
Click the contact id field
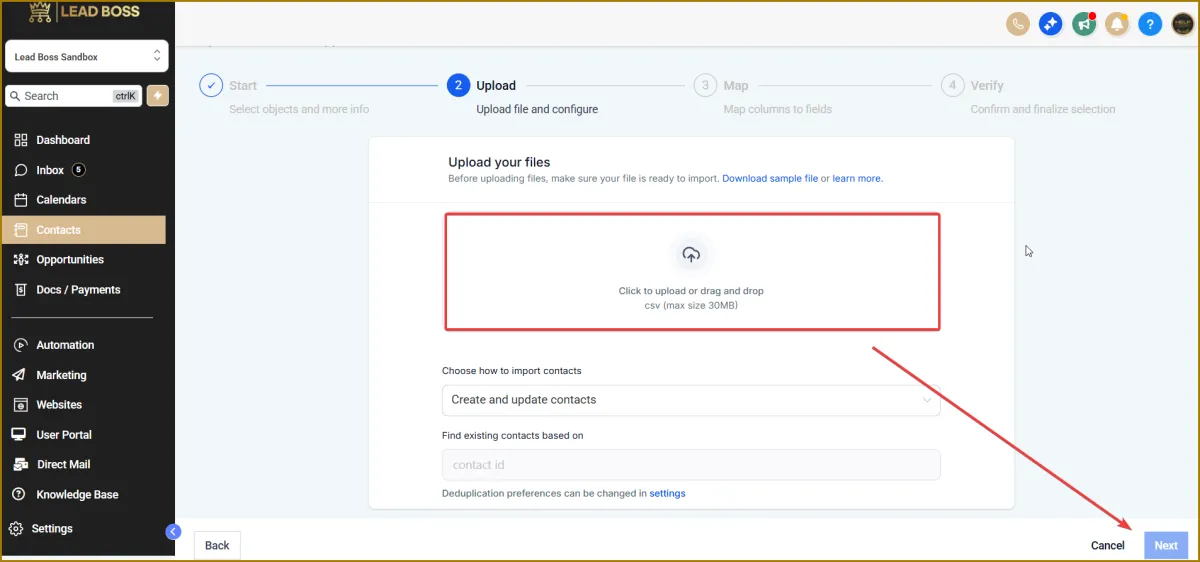tap(691, 465)
